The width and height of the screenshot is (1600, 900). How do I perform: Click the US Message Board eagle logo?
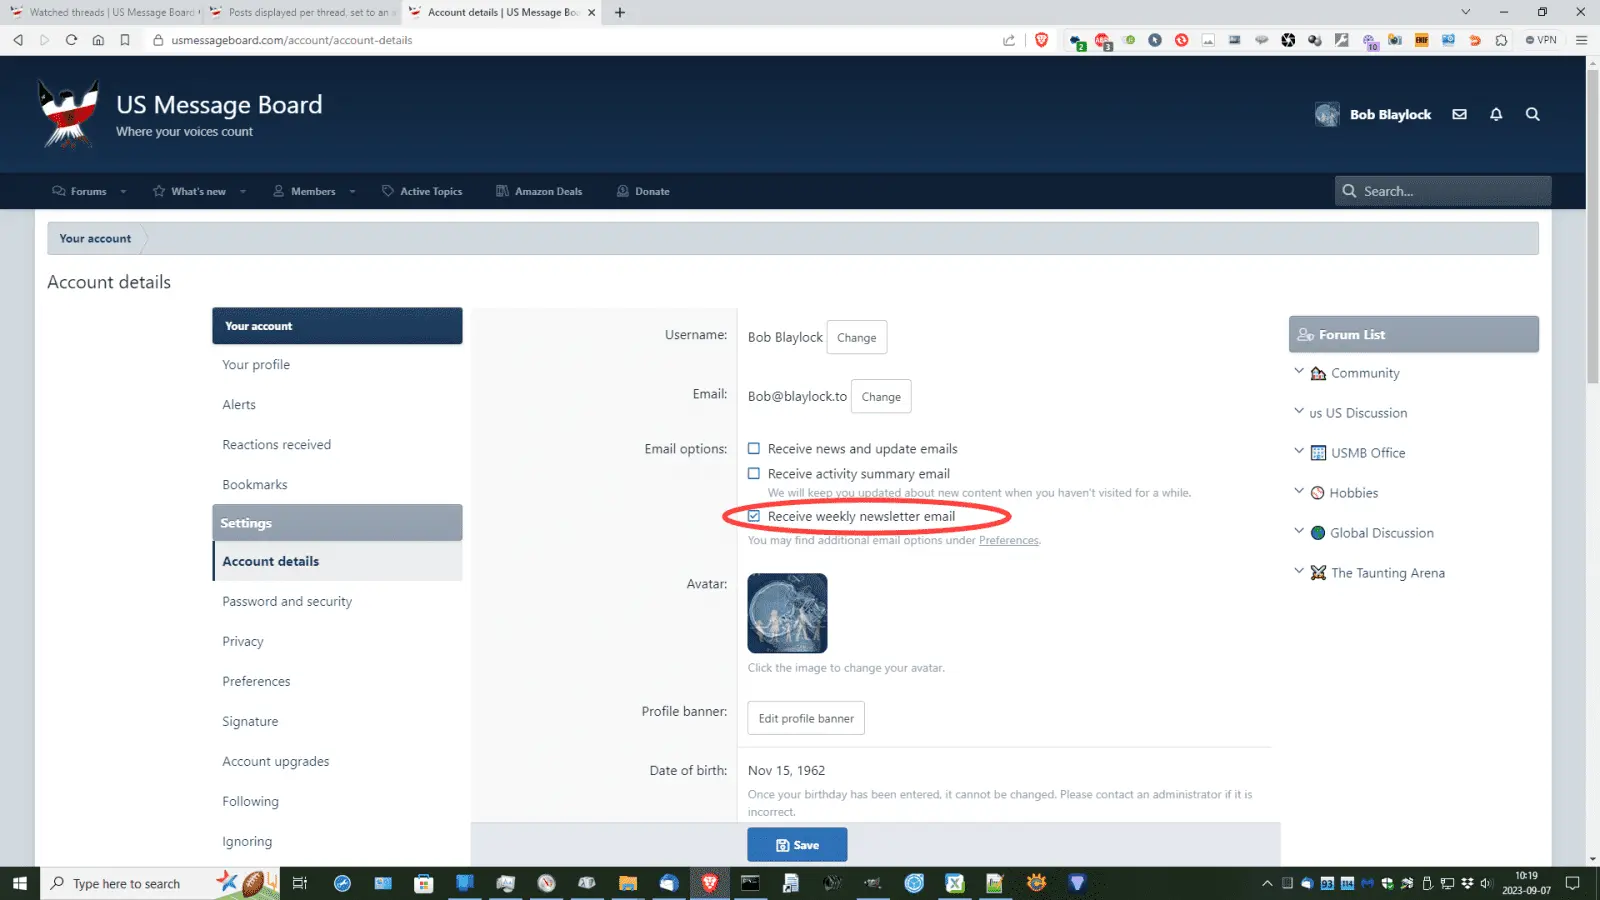coord(68,113)
